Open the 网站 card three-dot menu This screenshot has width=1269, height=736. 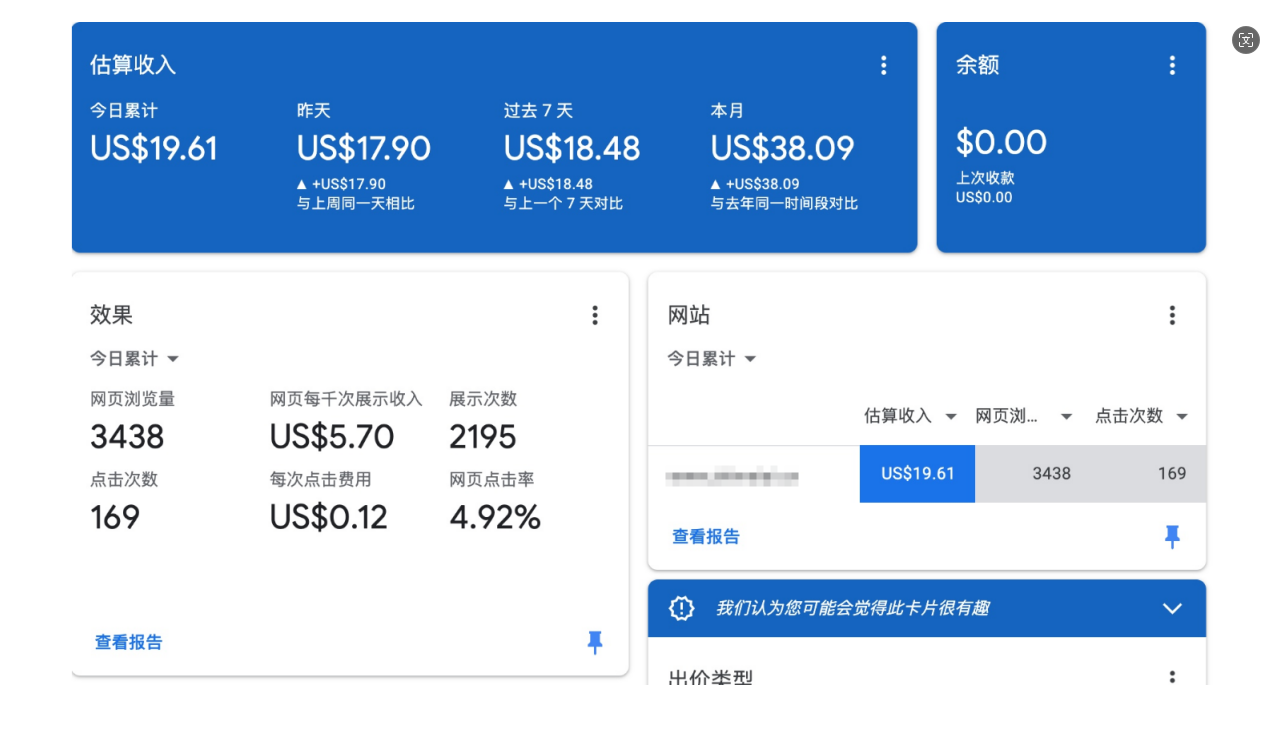[x=1172, y=316]
